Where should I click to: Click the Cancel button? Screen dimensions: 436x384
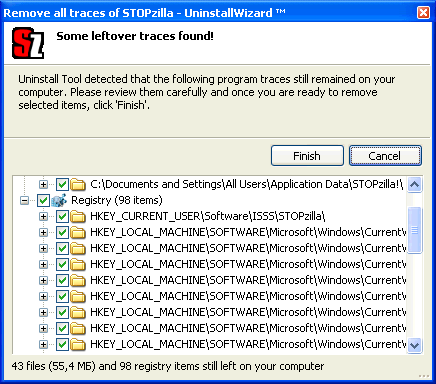coord(385,156)
